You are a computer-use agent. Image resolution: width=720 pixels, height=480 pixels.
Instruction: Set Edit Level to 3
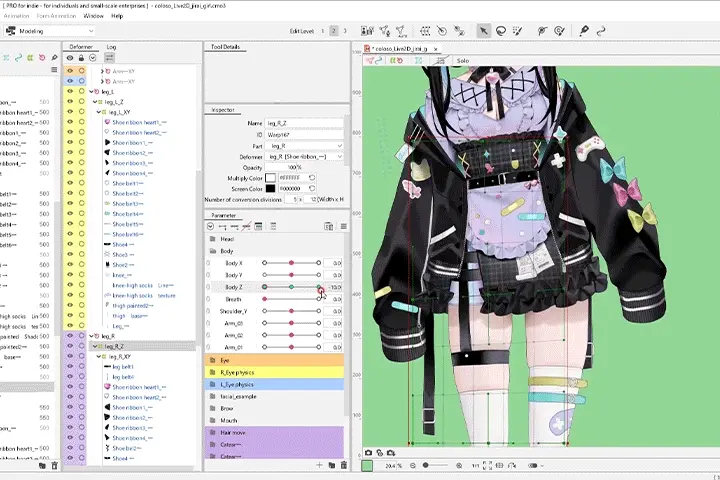pyautogui.click(x=345, y=31)
